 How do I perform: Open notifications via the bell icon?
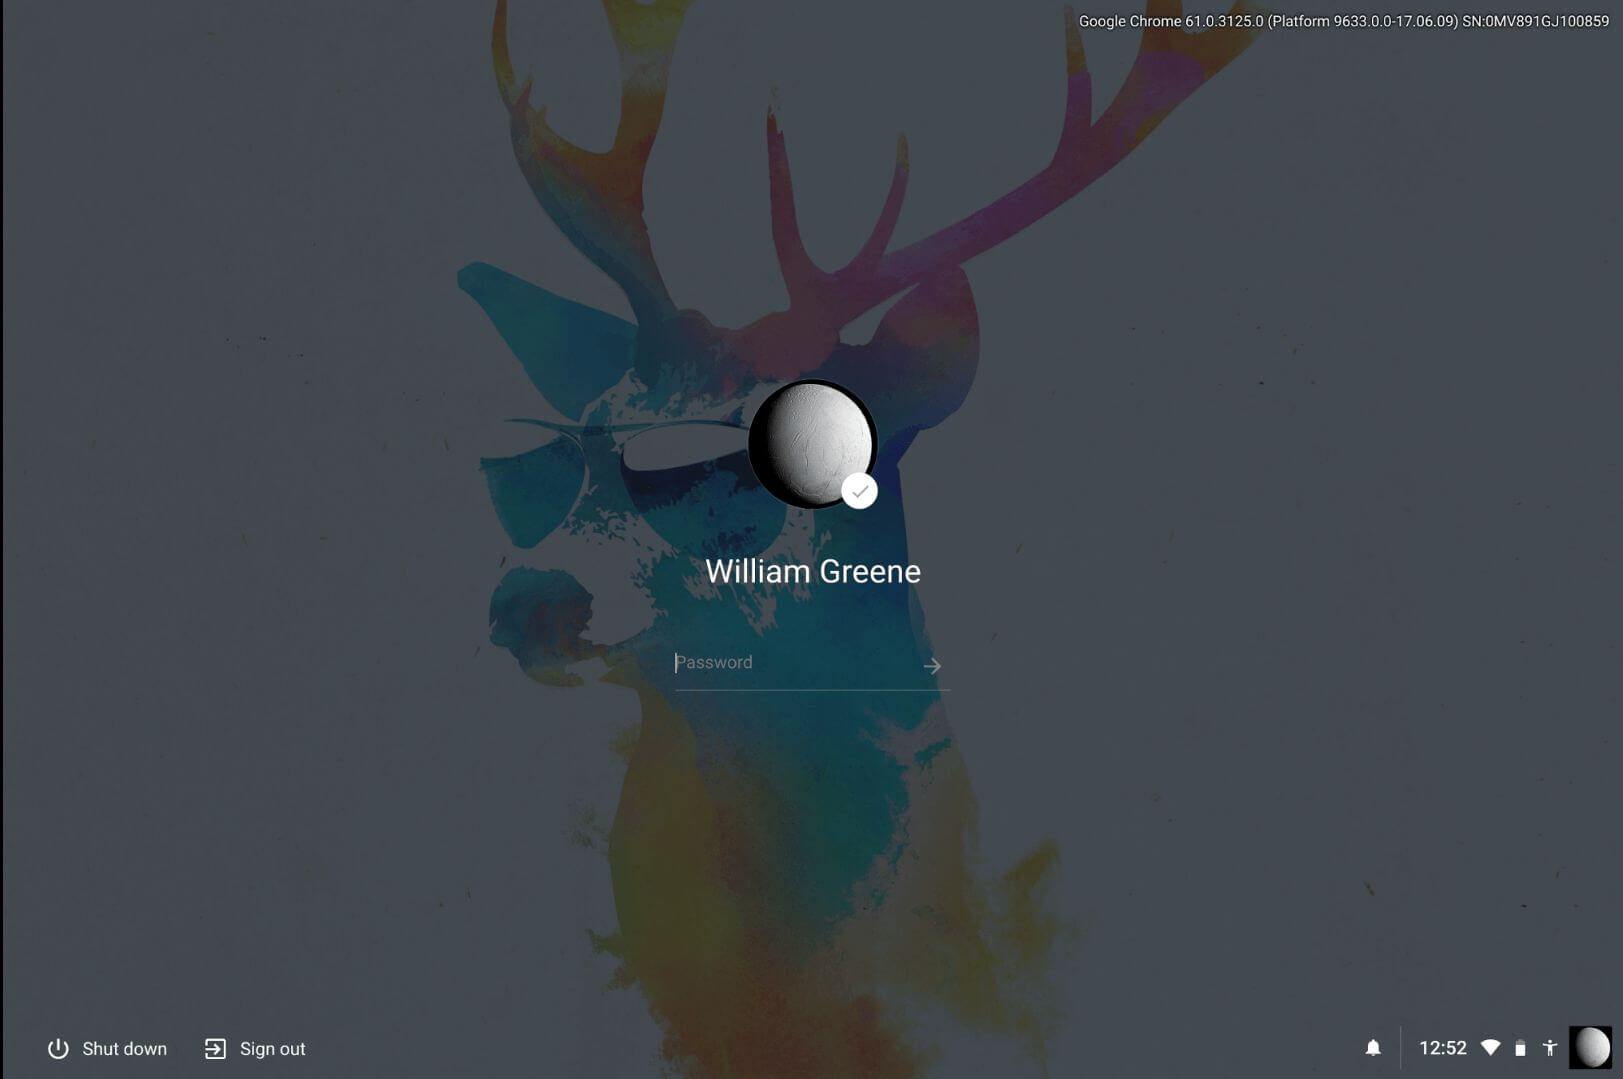[x=1373, y=1048]
